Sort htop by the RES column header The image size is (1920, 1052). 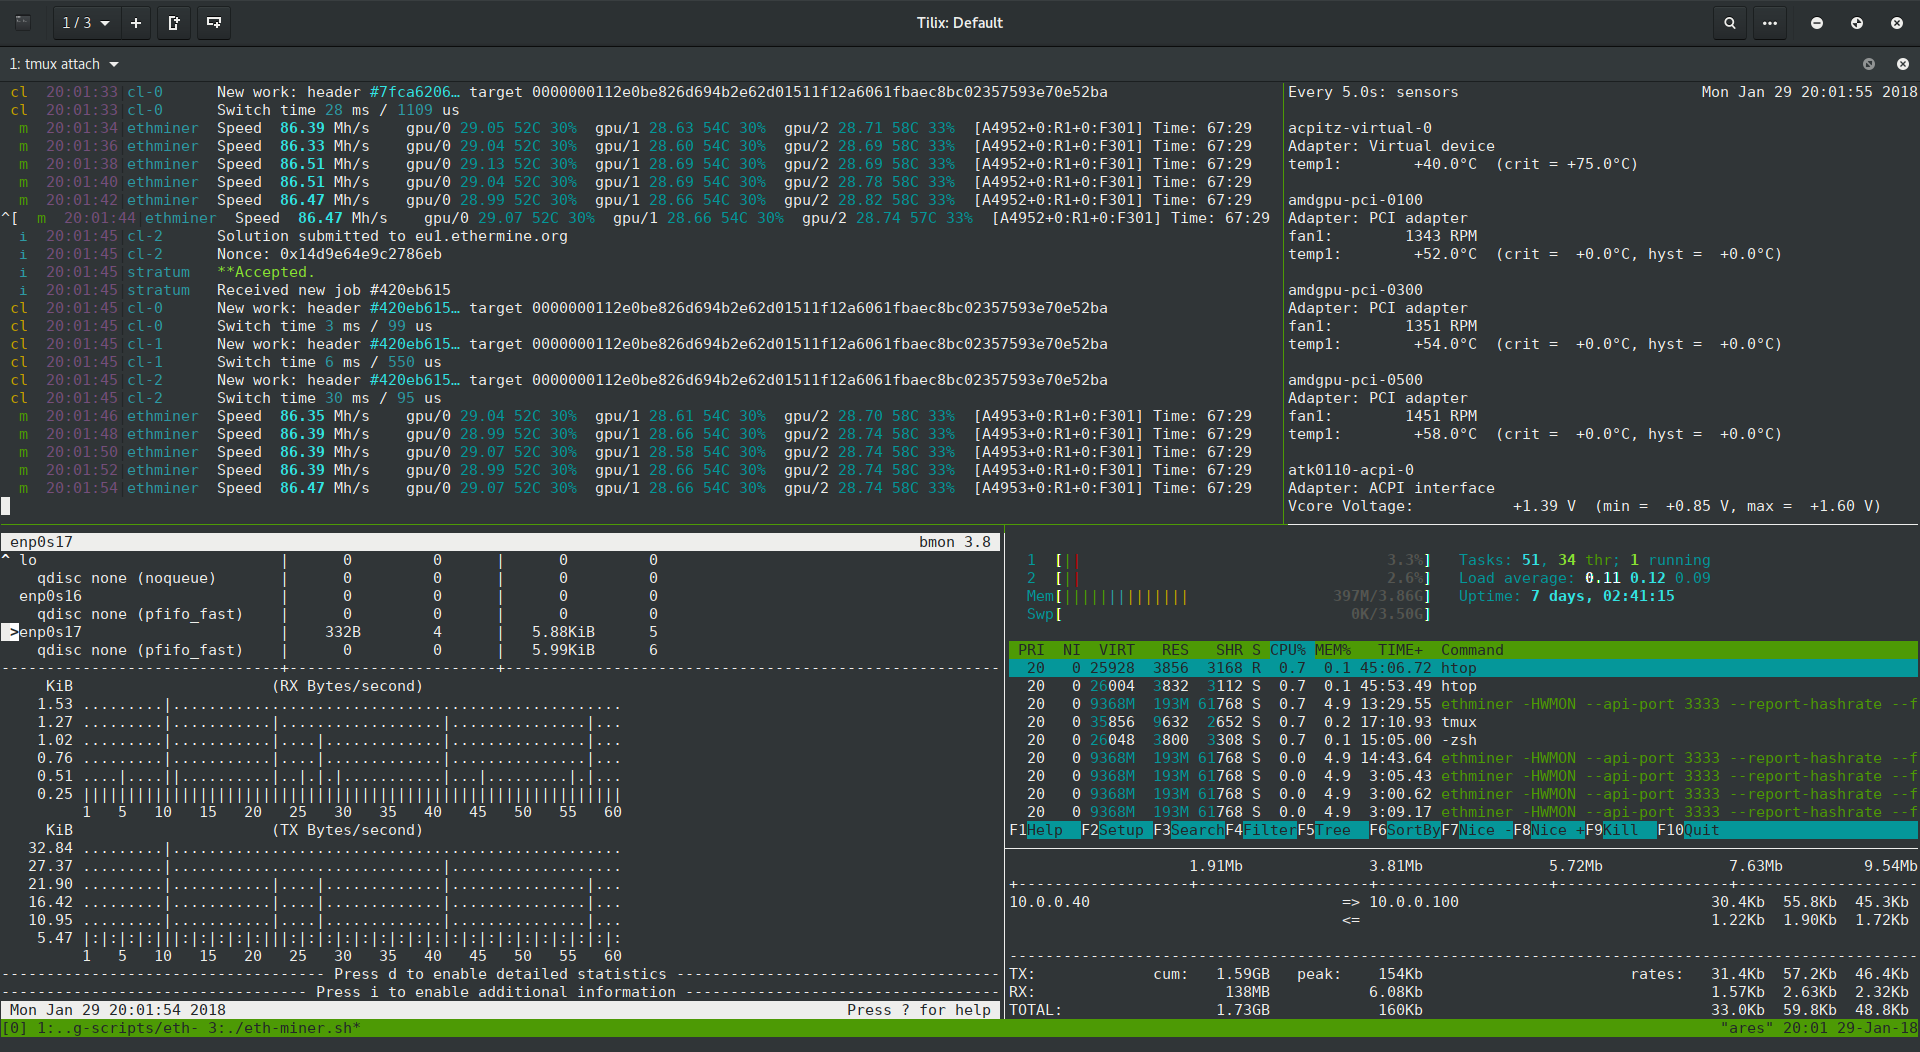[x=1175, y=650]
